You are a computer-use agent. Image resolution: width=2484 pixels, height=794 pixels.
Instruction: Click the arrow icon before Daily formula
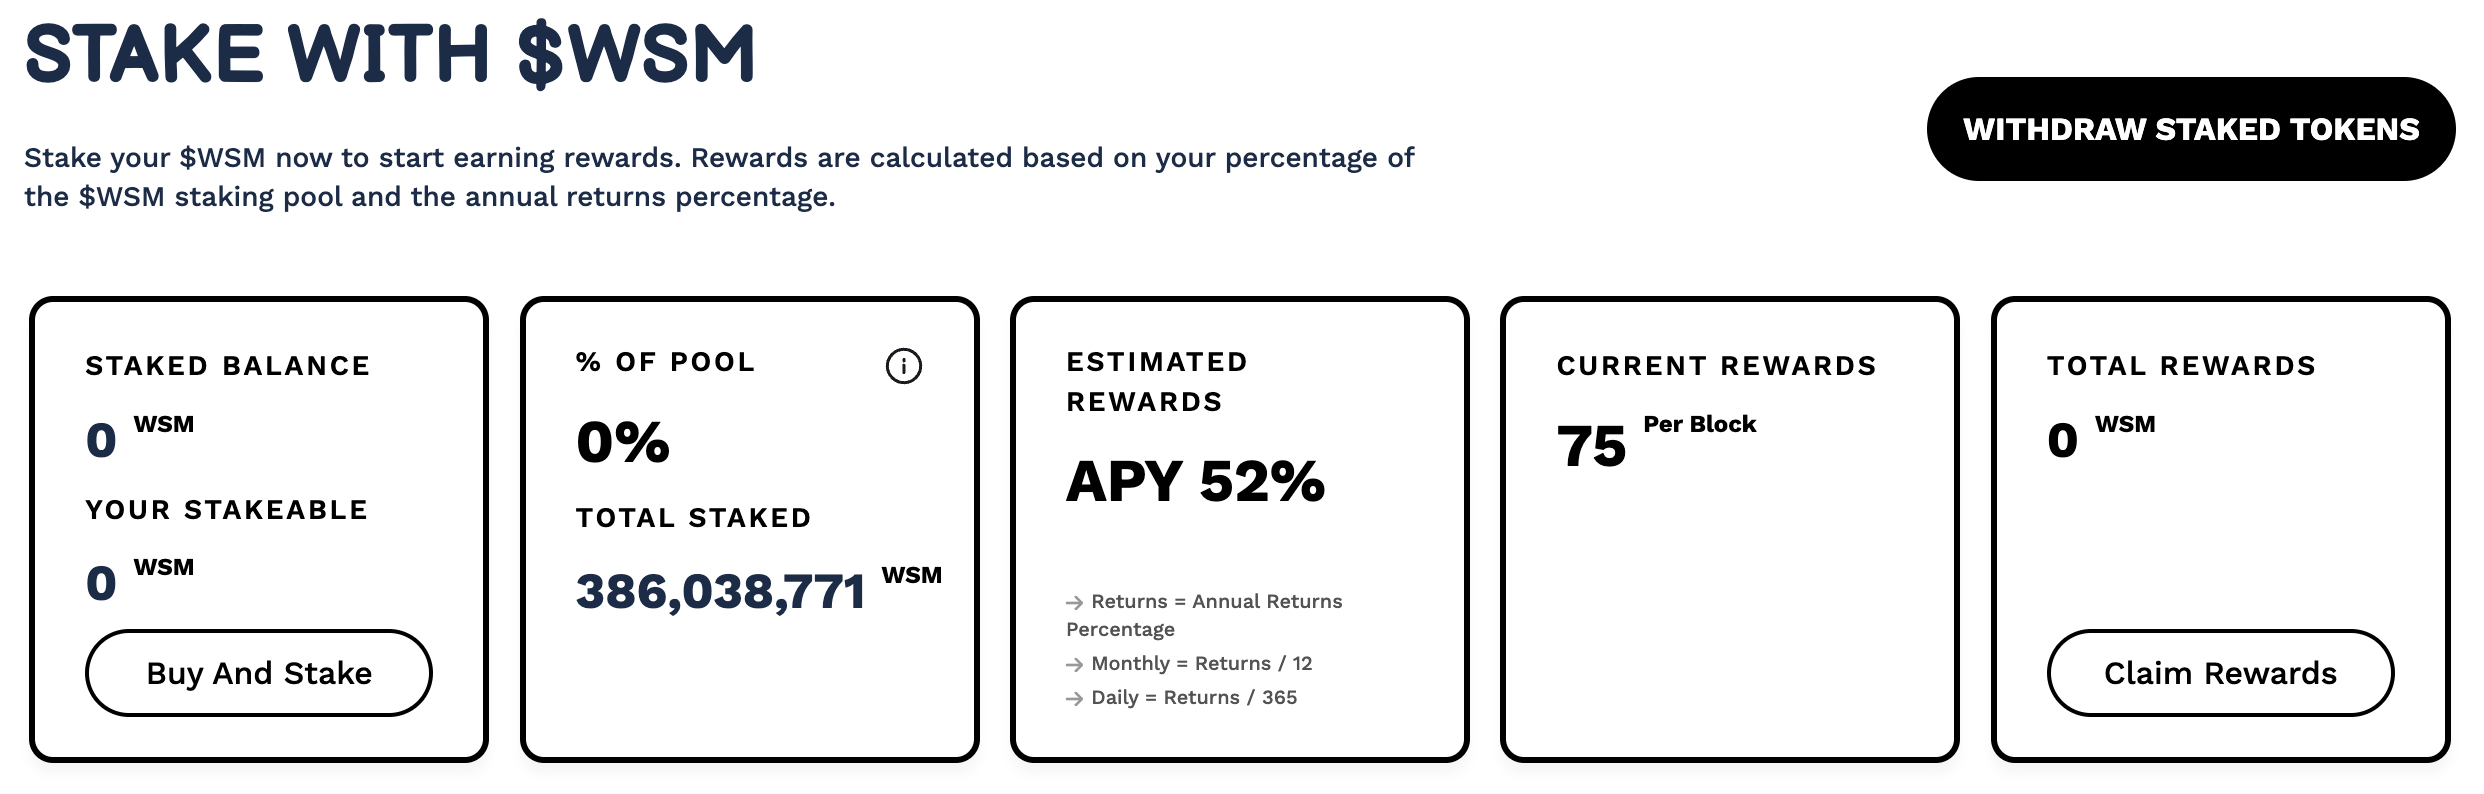pyautogui.click(x=1075, y=699)
